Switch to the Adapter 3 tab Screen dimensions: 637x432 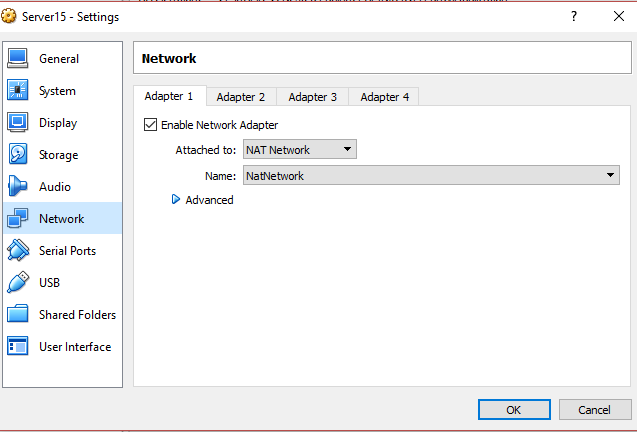(312, 97)
